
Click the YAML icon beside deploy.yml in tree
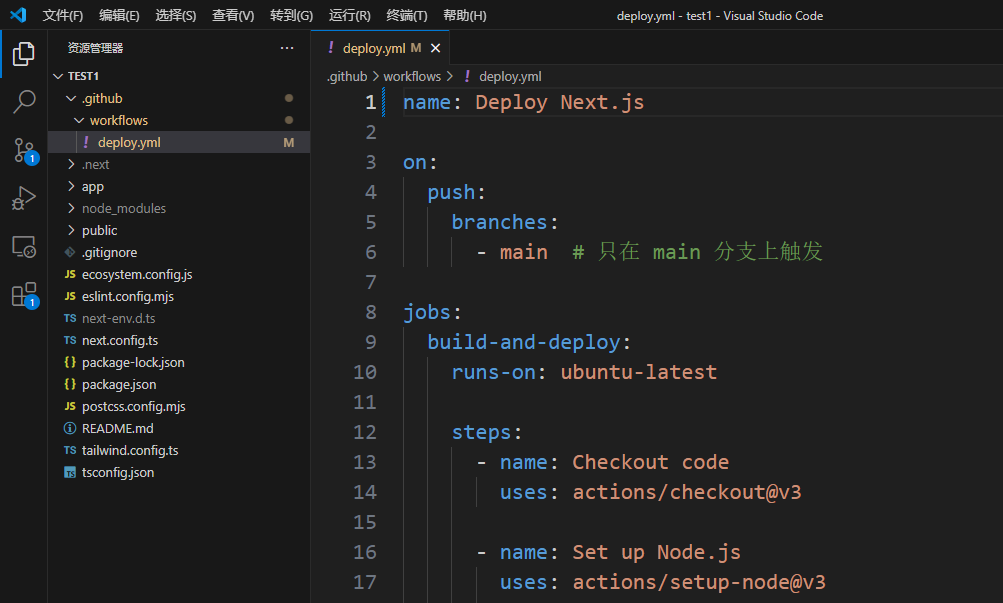pos(86,142)
